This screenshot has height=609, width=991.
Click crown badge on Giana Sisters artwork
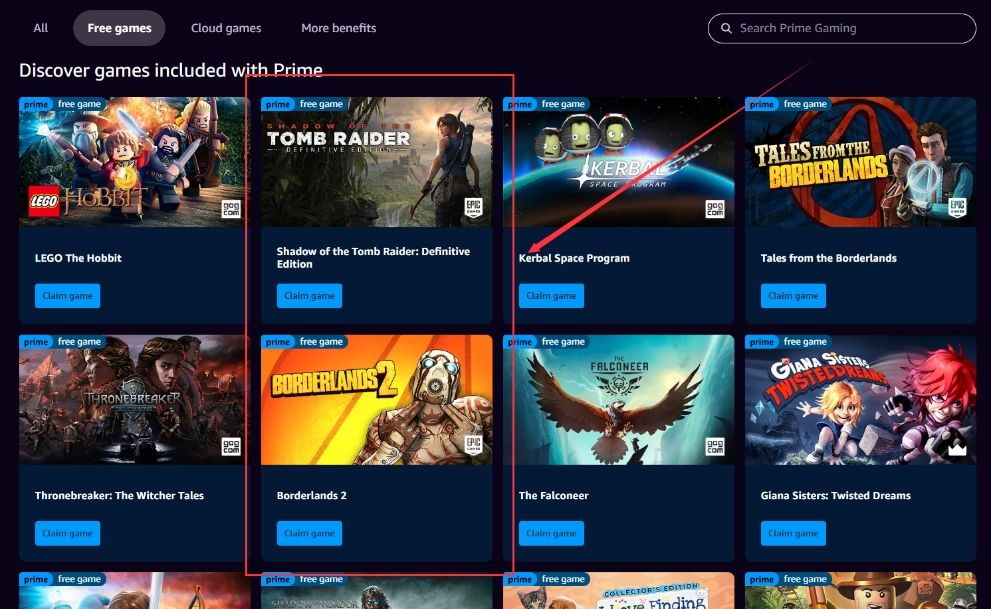pyautogui.click(x=958, y=449)
